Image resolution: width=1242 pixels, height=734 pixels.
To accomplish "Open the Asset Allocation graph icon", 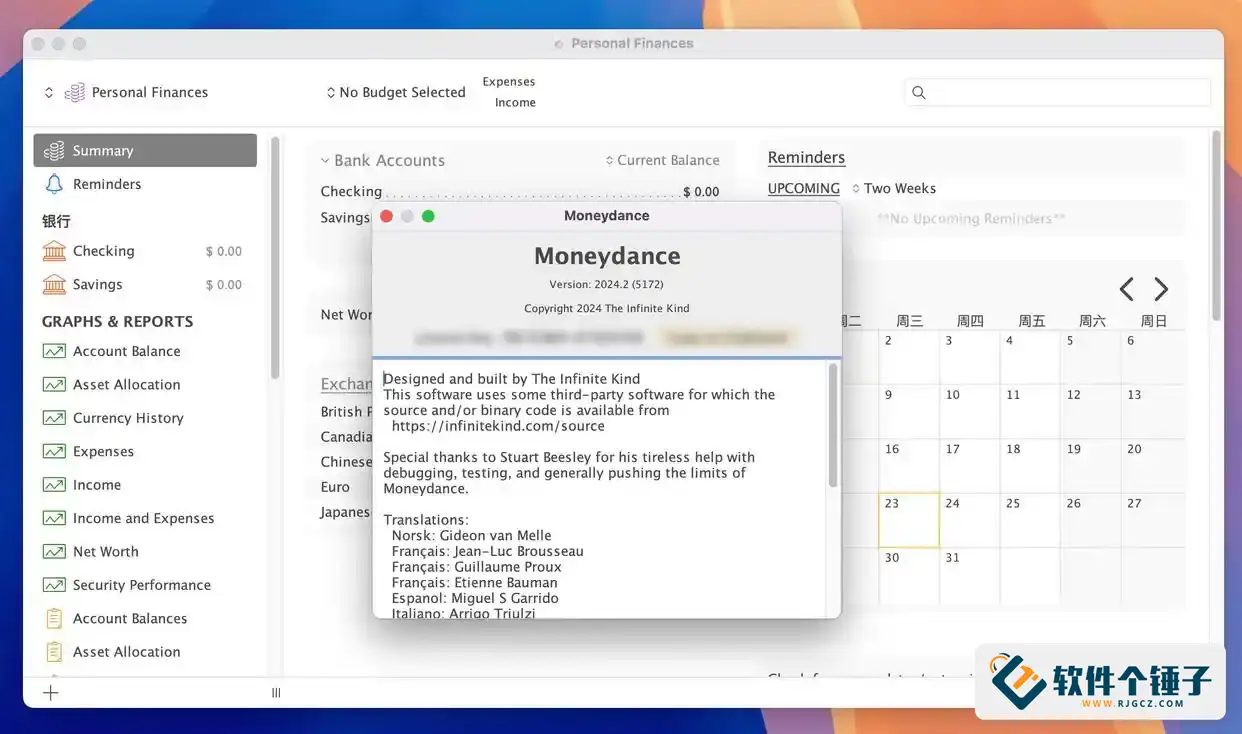I will [54, 385].
